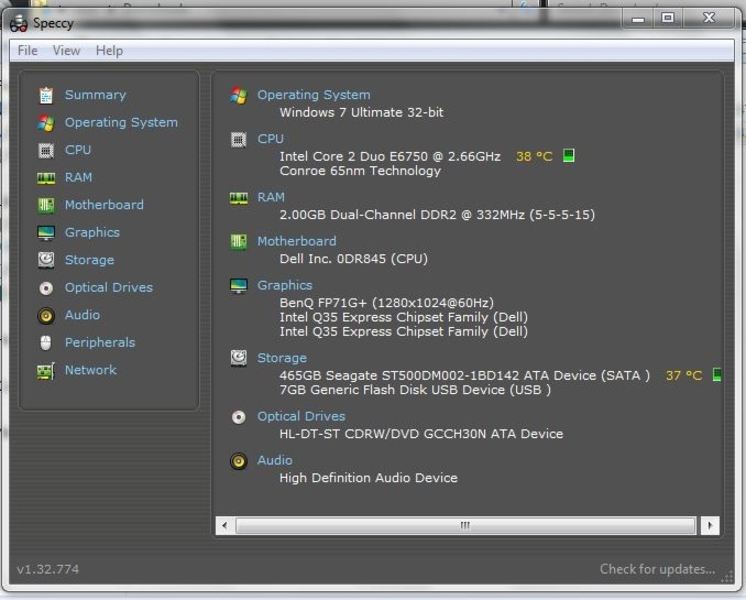Viewport: 746px width, 600px height.
Task: Click BenQ FP71G+ monitor text
Action: [387, 303]
